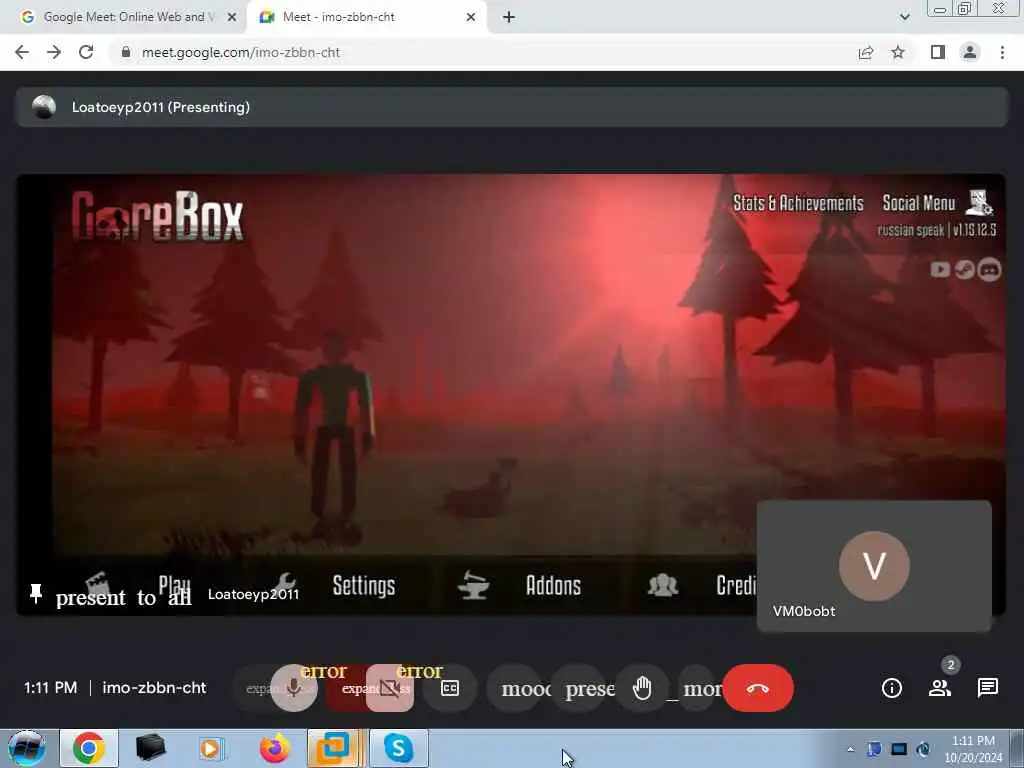Bookmark this page with star
Image resolution: width=1024 pixels, height=768 pixels.
[x=898, y=52]
